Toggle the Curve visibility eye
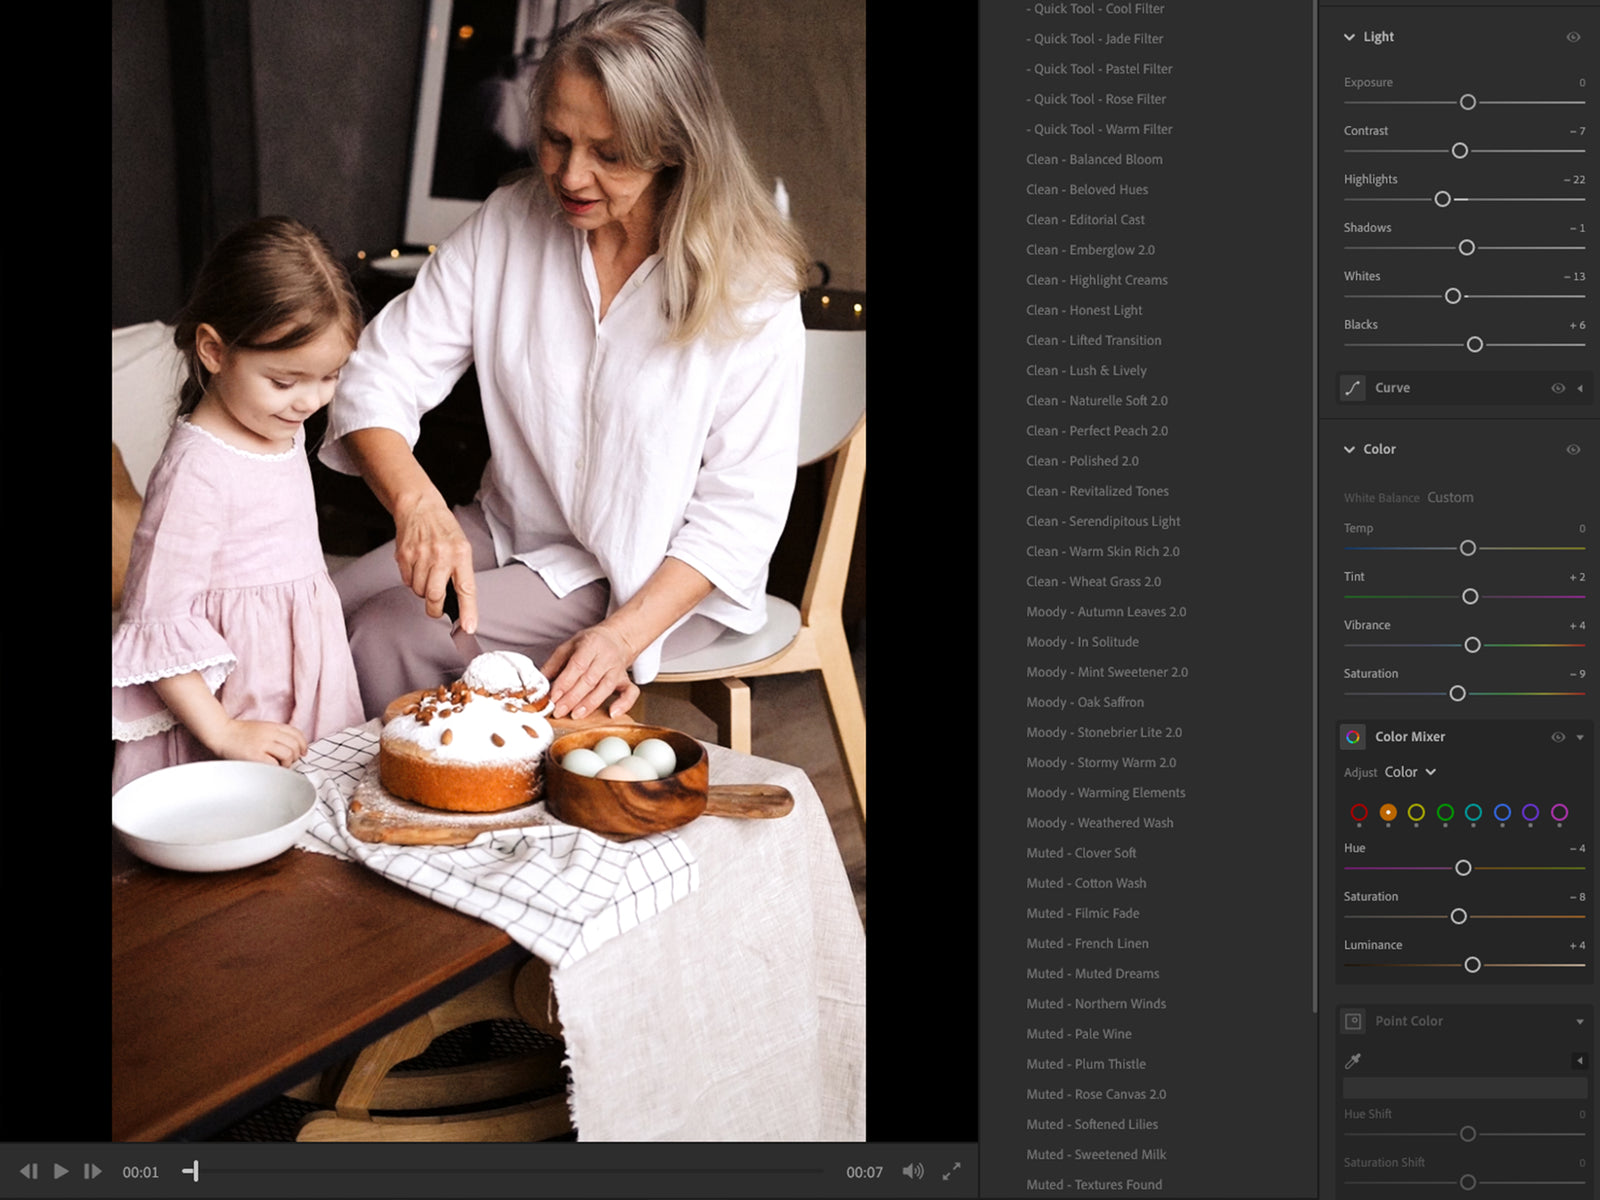Viewport: 1600px width, 1200px height. [1557, 388]
